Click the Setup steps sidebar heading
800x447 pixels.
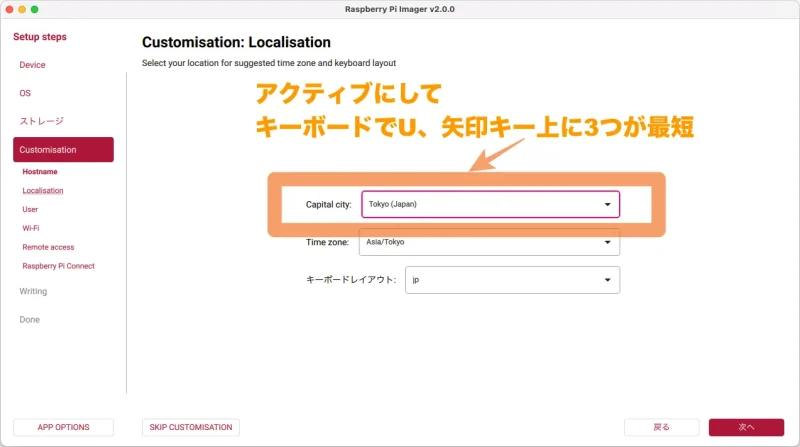[40, 37]
